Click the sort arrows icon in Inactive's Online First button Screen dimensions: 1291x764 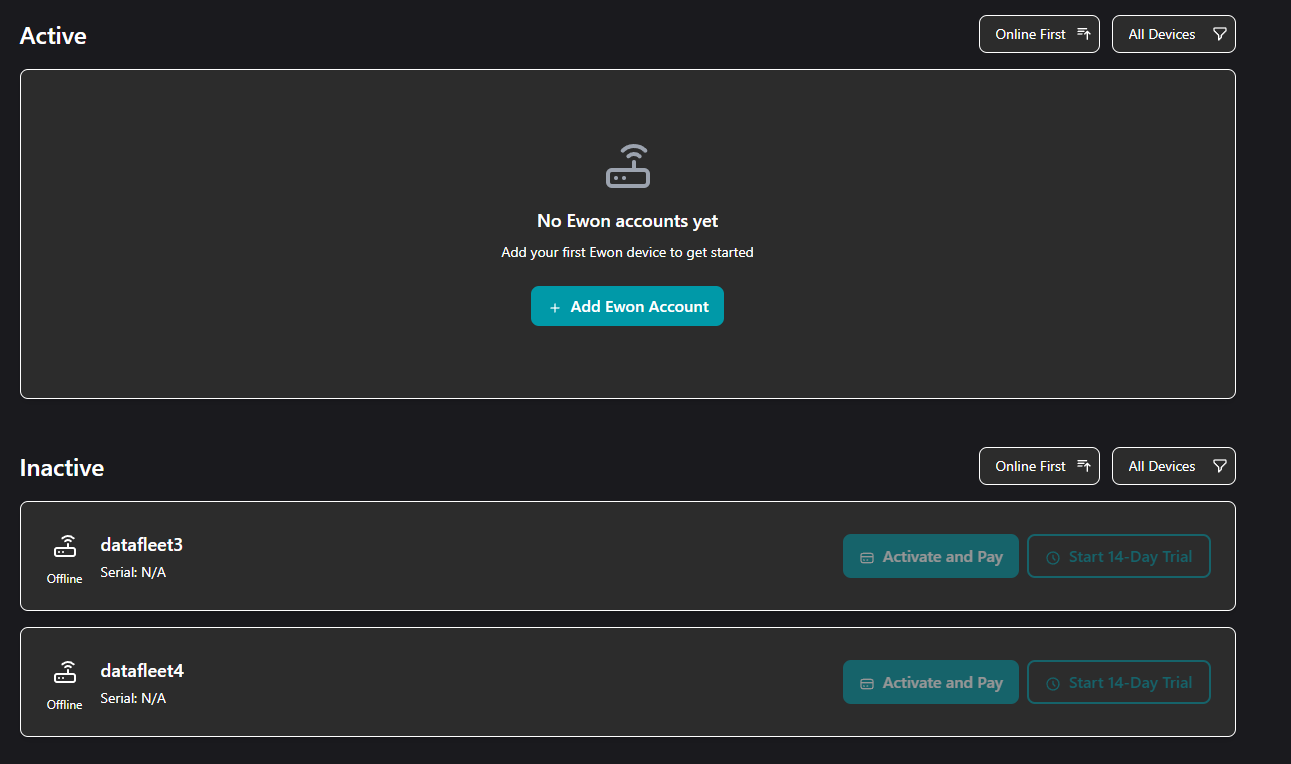pyautogui.click(x=1085, y=465)
